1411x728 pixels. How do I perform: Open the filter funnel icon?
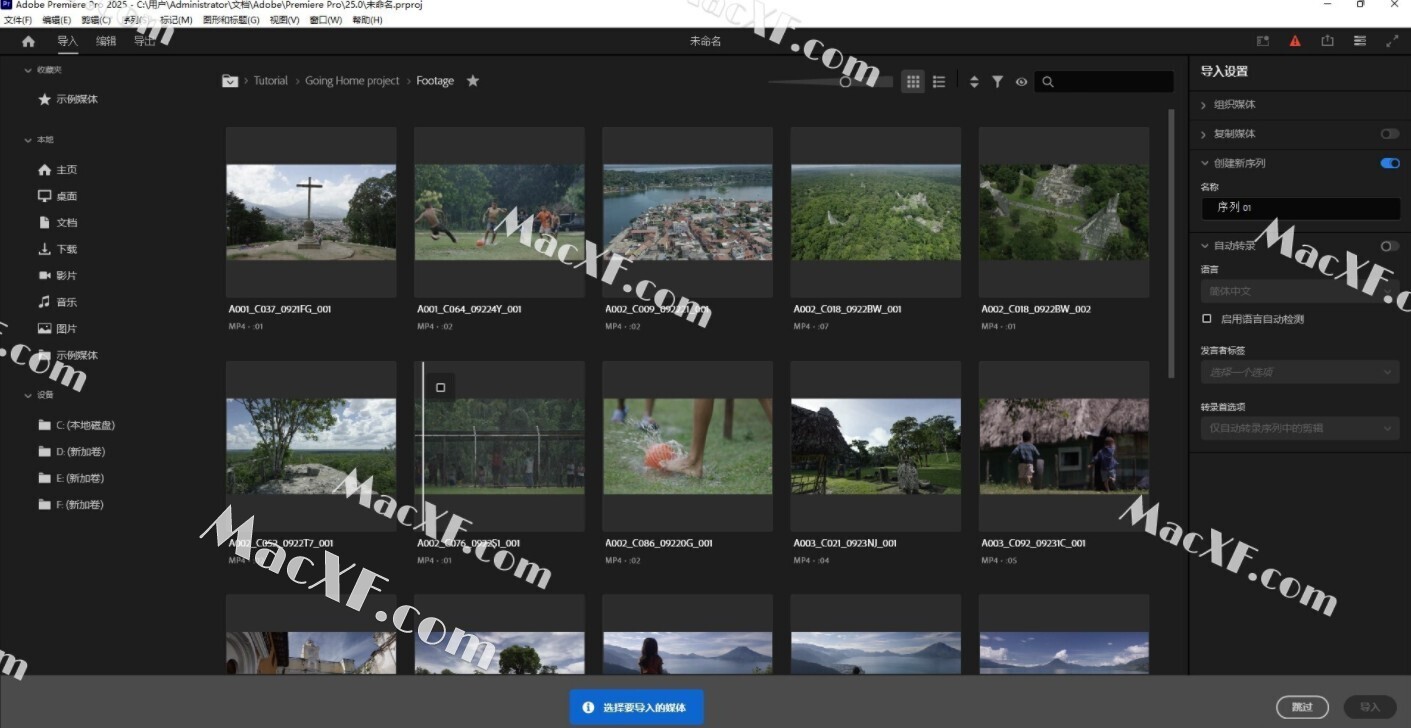coord(997,82)
